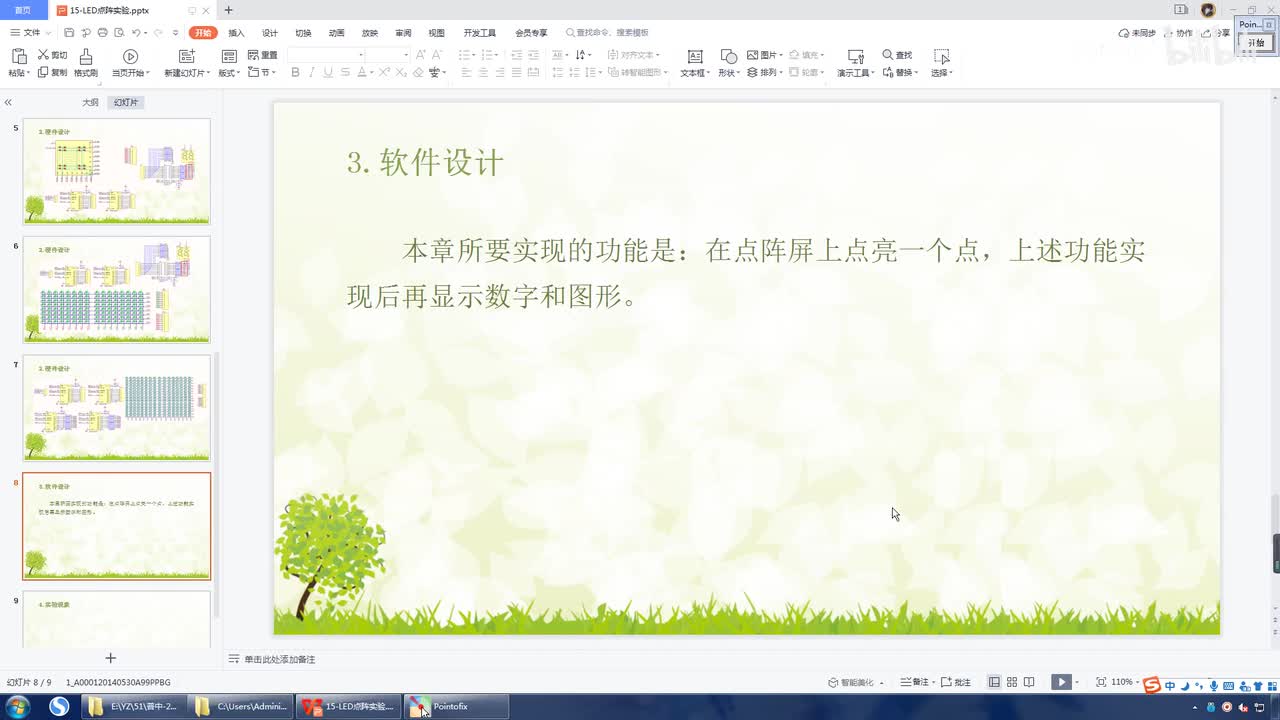The image size is (1280, 720).
Task: Click the 协作 collaborate button
Action: [1178, 33]
